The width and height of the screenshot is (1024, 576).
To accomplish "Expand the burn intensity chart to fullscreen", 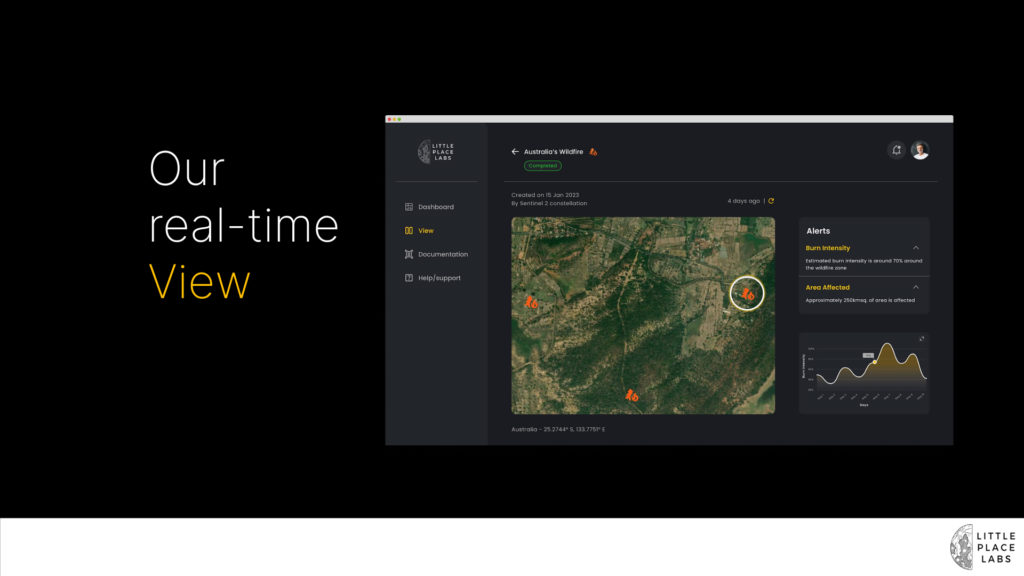I will coord(921,339).
